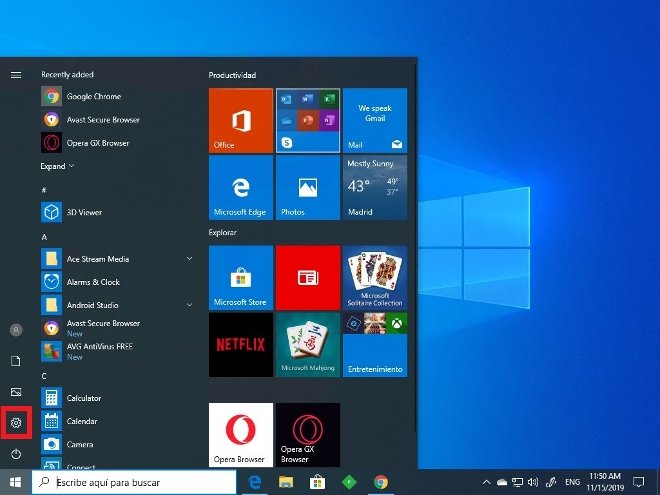Click the pen workspace tray icon
The width and height of the screenshot is (660, 495).
tap(551, 482)
